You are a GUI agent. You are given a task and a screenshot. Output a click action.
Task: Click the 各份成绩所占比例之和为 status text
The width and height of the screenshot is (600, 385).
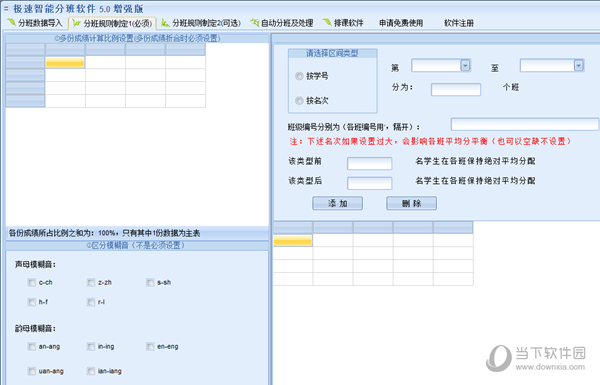coord(104,233)
